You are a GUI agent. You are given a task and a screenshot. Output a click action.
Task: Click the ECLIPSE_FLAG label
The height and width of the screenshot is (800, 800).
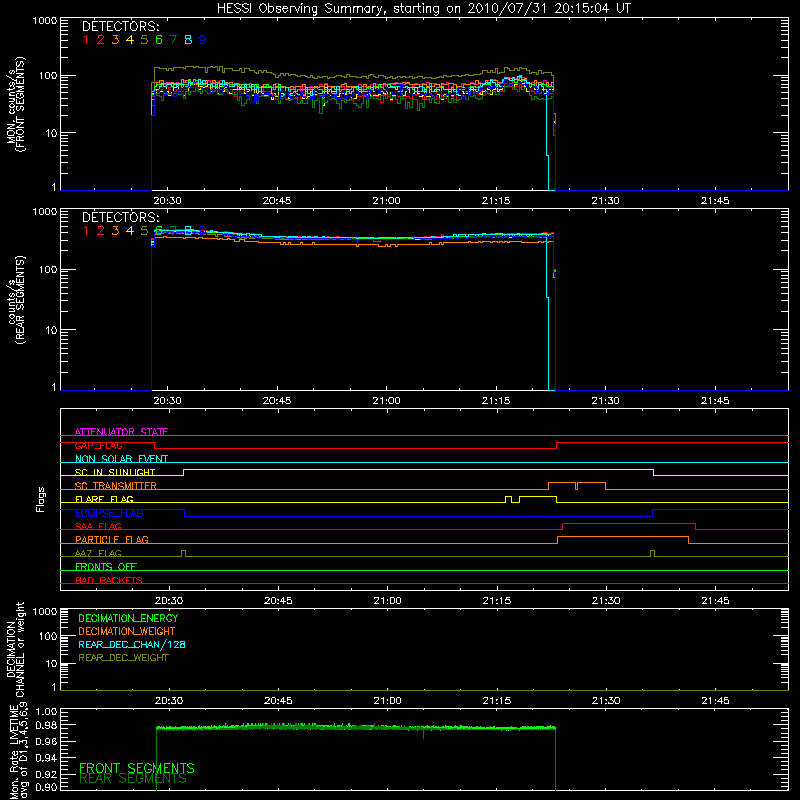[x=109, y=513]
